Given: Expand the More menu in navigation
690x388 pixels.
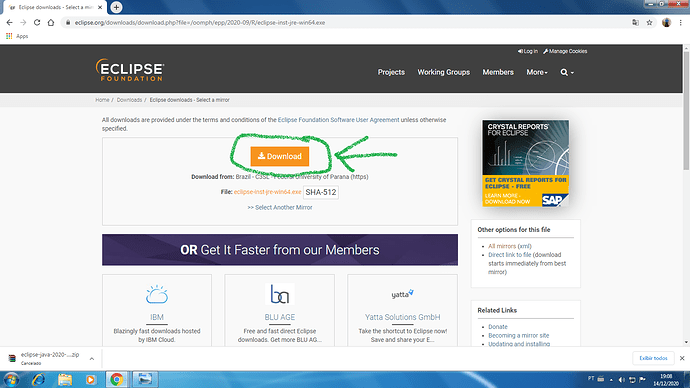Looking at the screenshot, I should 537,72.
